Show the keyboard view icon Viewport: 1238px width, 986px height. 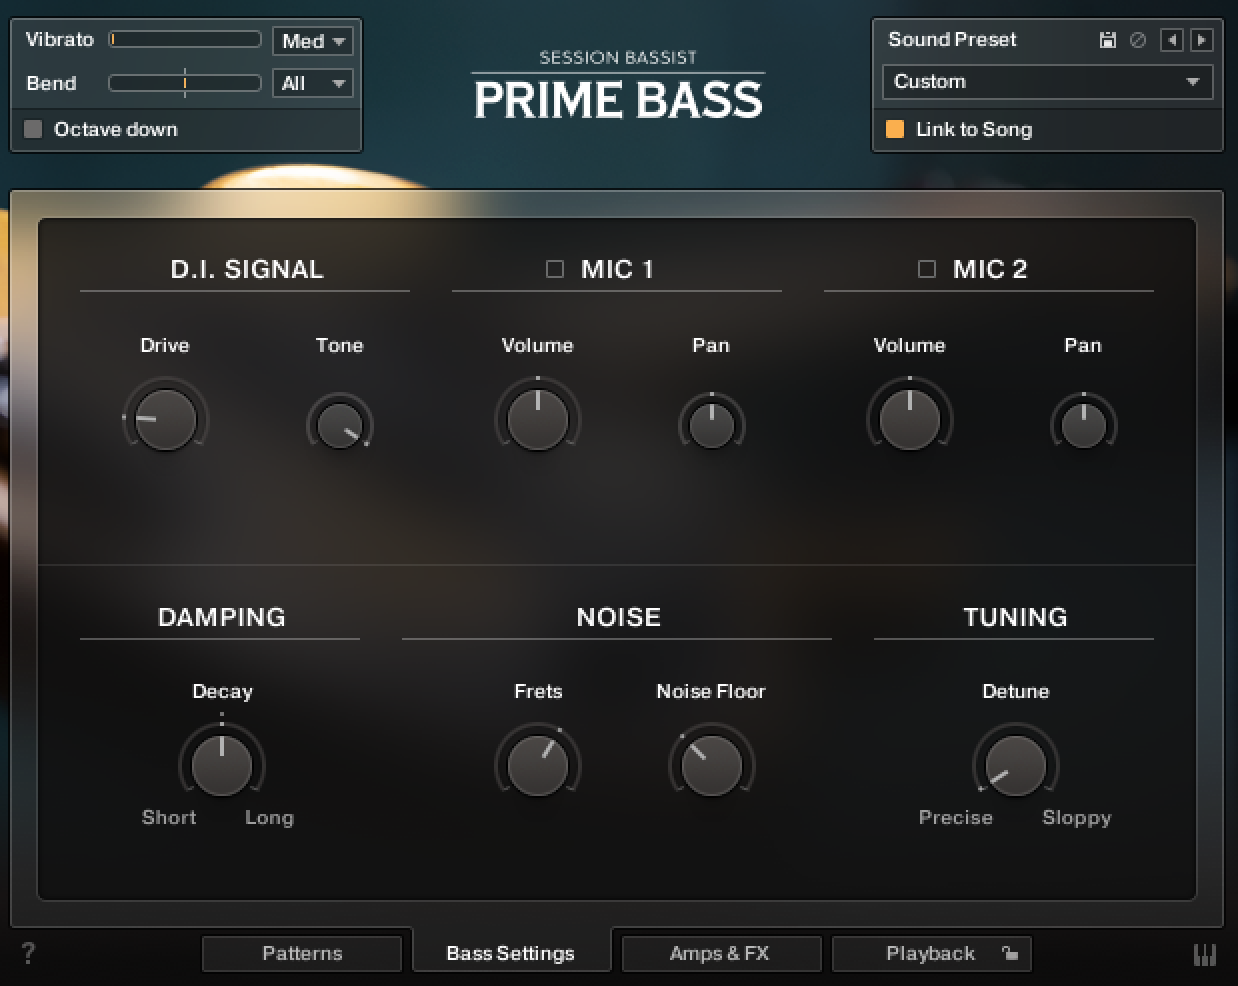tap(1205, 954)
